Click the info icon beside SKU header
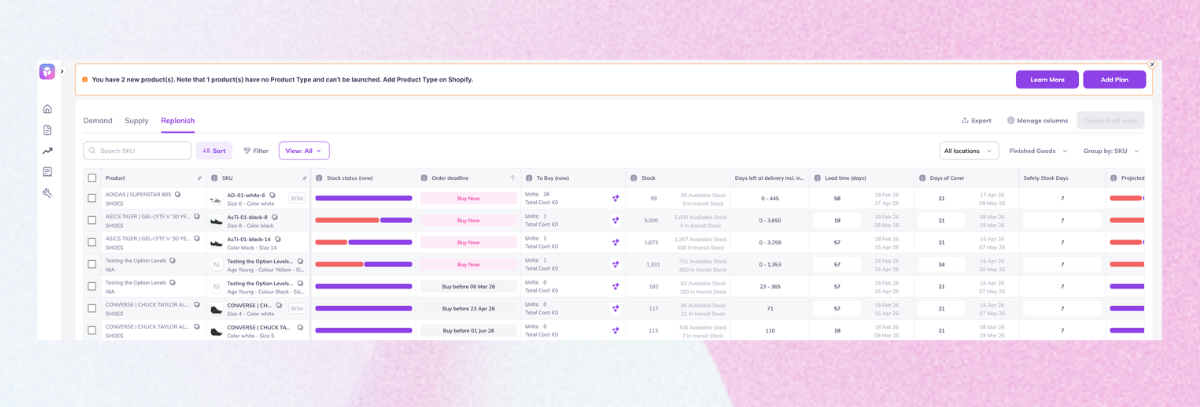This screenshot has height=407, width=1200. 214,178
